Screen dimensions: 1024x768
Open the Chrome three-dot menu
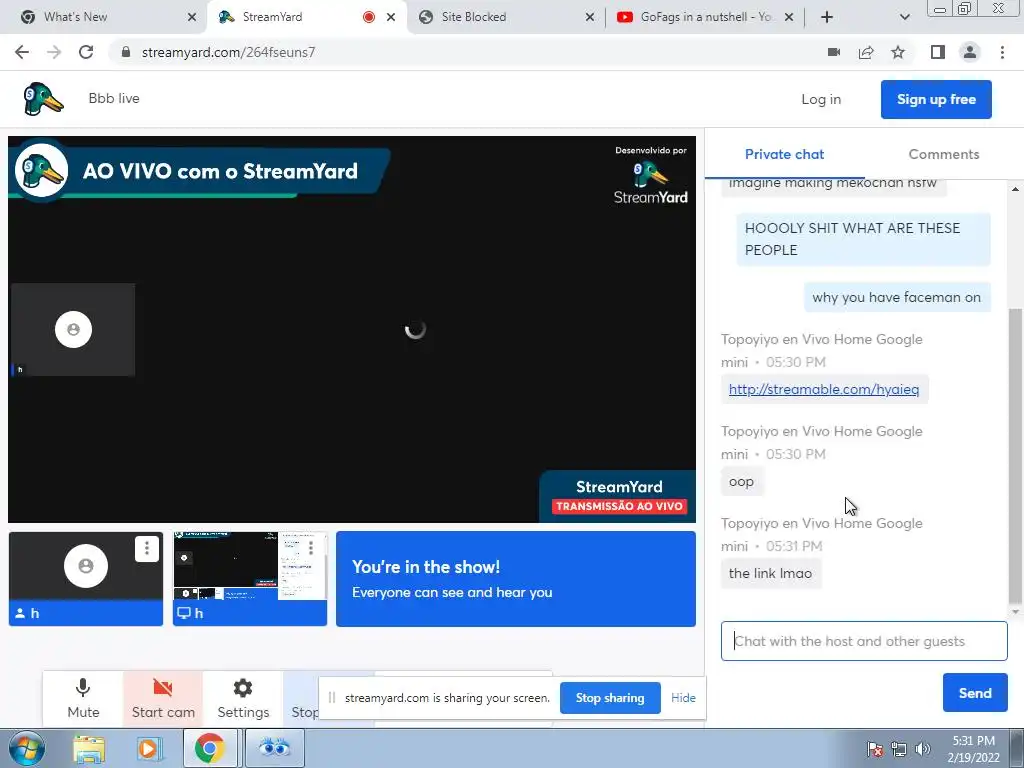pos(1002,52)
